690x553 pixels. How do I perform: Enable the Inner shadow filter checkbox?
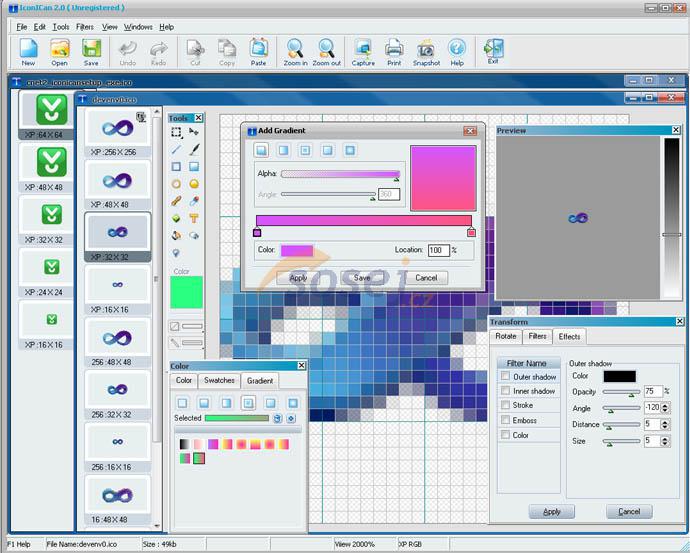(505, 391)
